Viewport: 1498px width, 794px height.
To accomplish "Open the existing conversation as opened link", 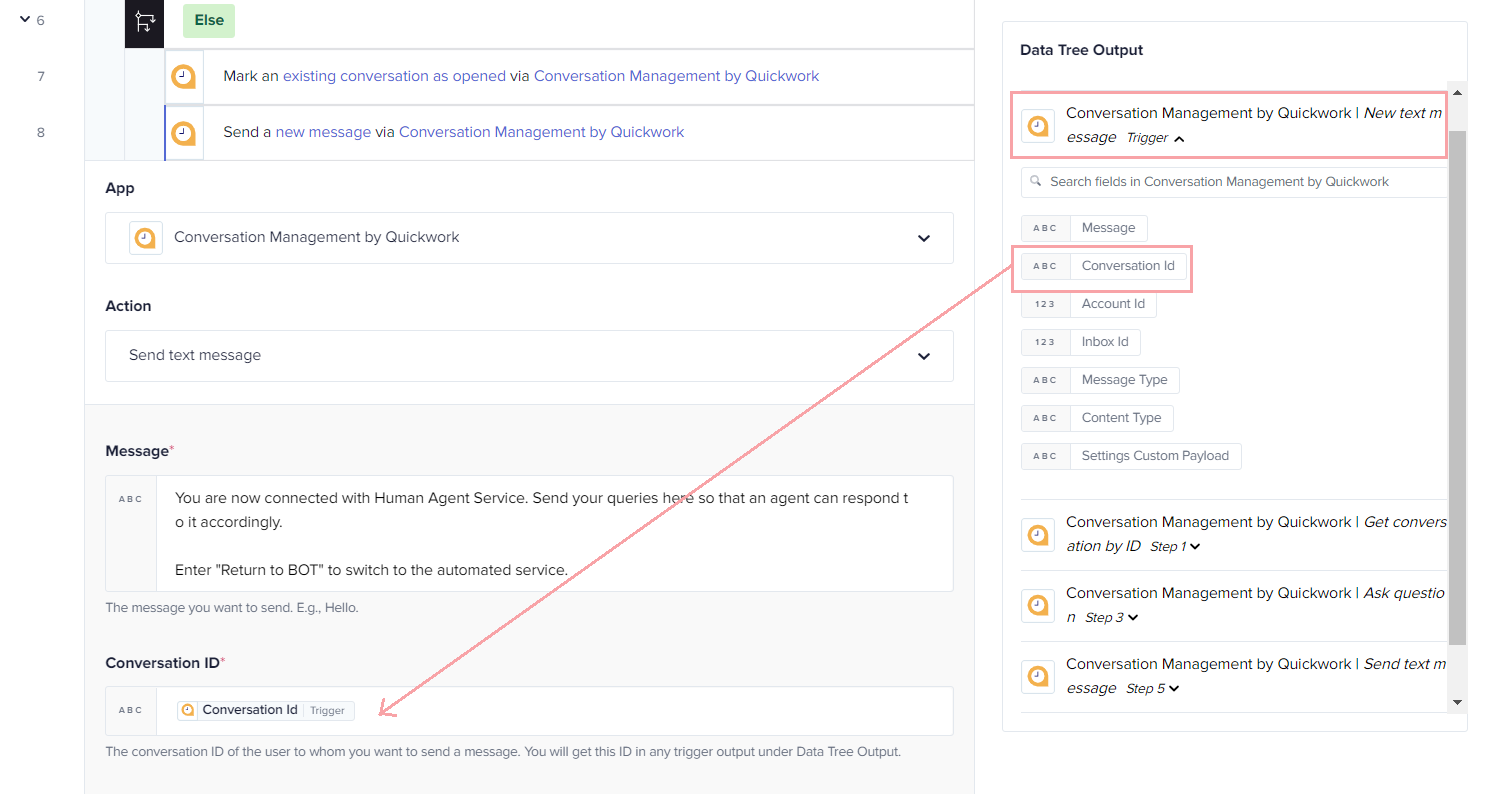I will point(394,76).
